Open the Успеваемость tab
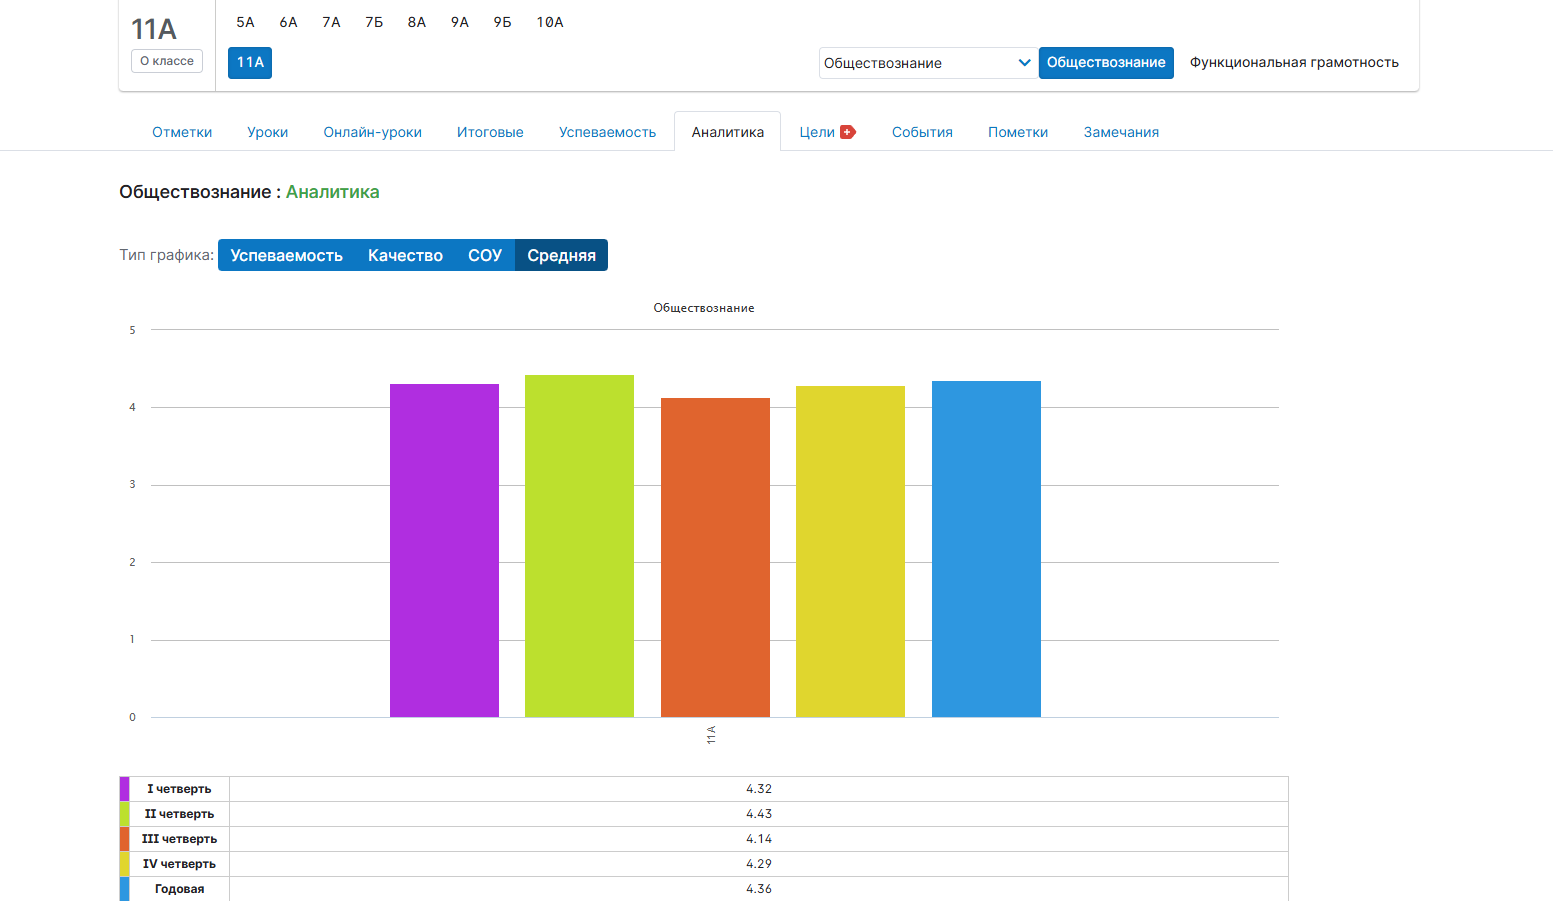This screenshot has width=1553, height=901. click(608, 132)
